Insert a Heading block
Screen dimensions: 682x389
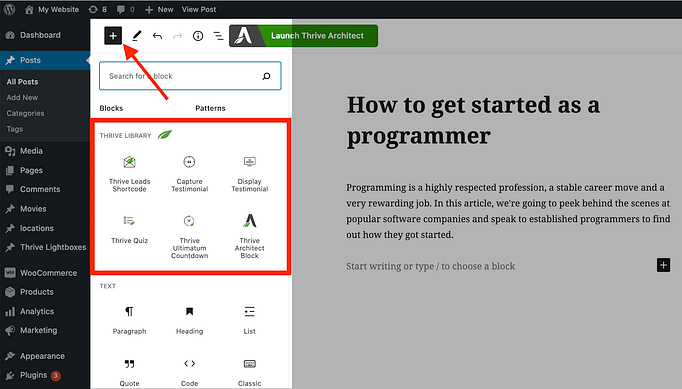(x=189, y=320)
